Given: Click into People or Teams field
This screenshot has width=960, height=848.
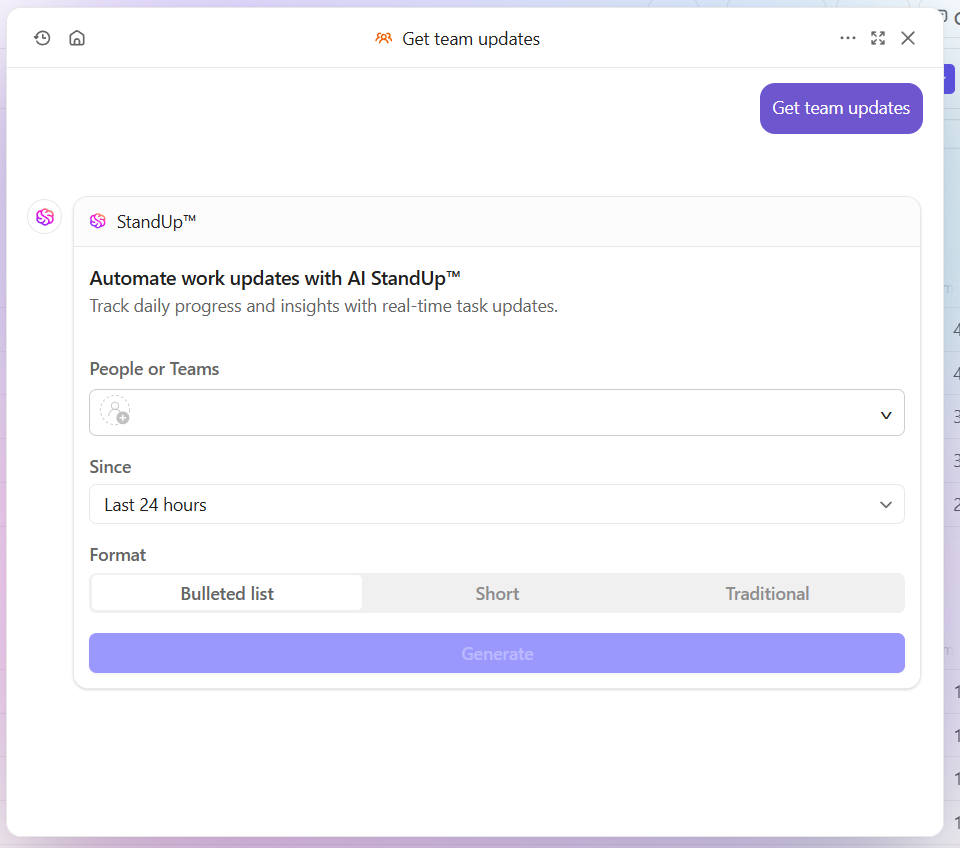Looking at the screenshot, I should click(497, 413).
